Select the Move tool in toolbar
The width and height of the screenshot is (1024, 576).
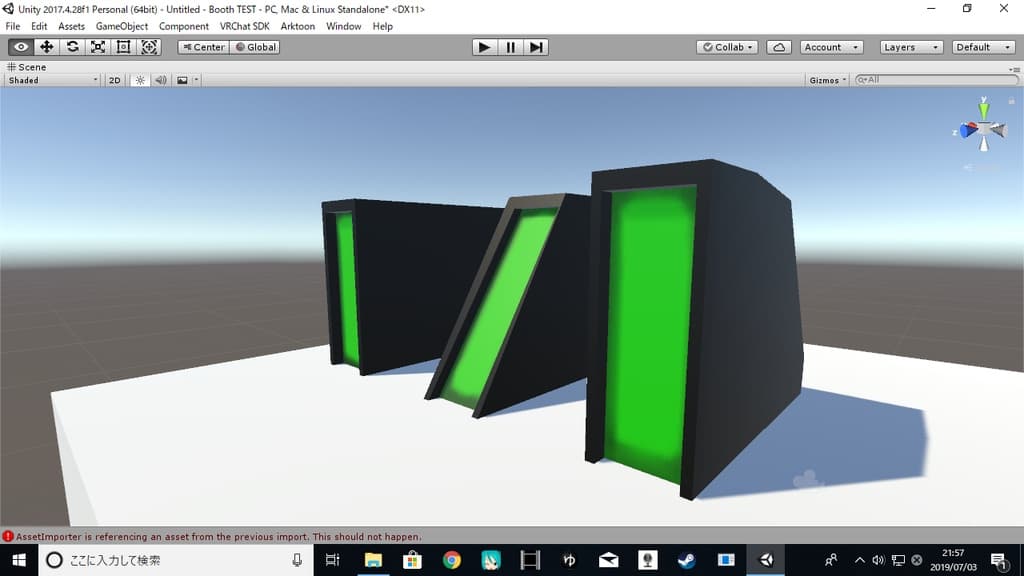[x=46, y=47]
